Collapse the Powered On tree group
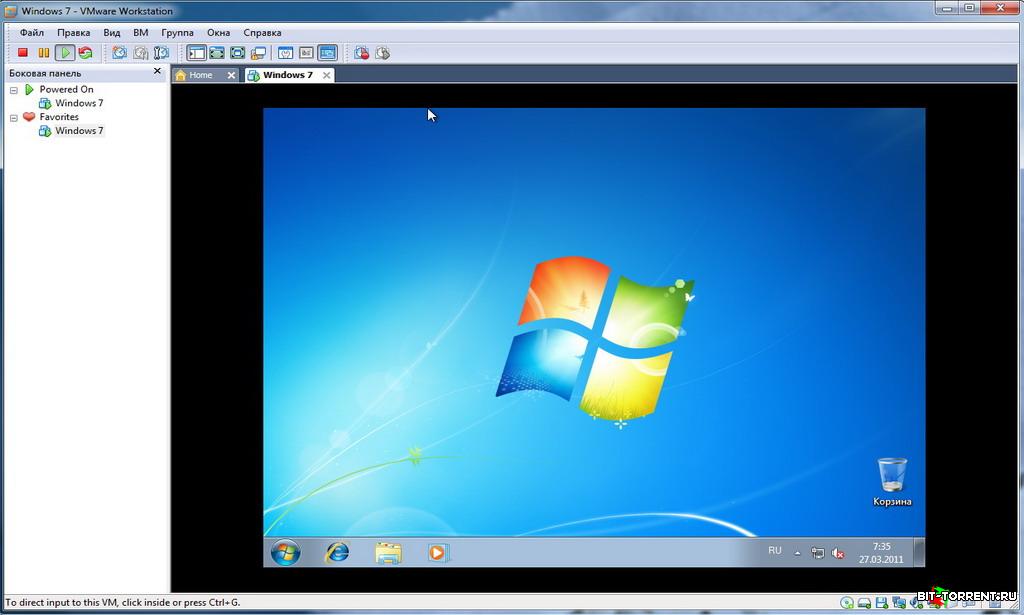Screen dimensions: 1024x615 pyautogui.click(x=14, y=90)
